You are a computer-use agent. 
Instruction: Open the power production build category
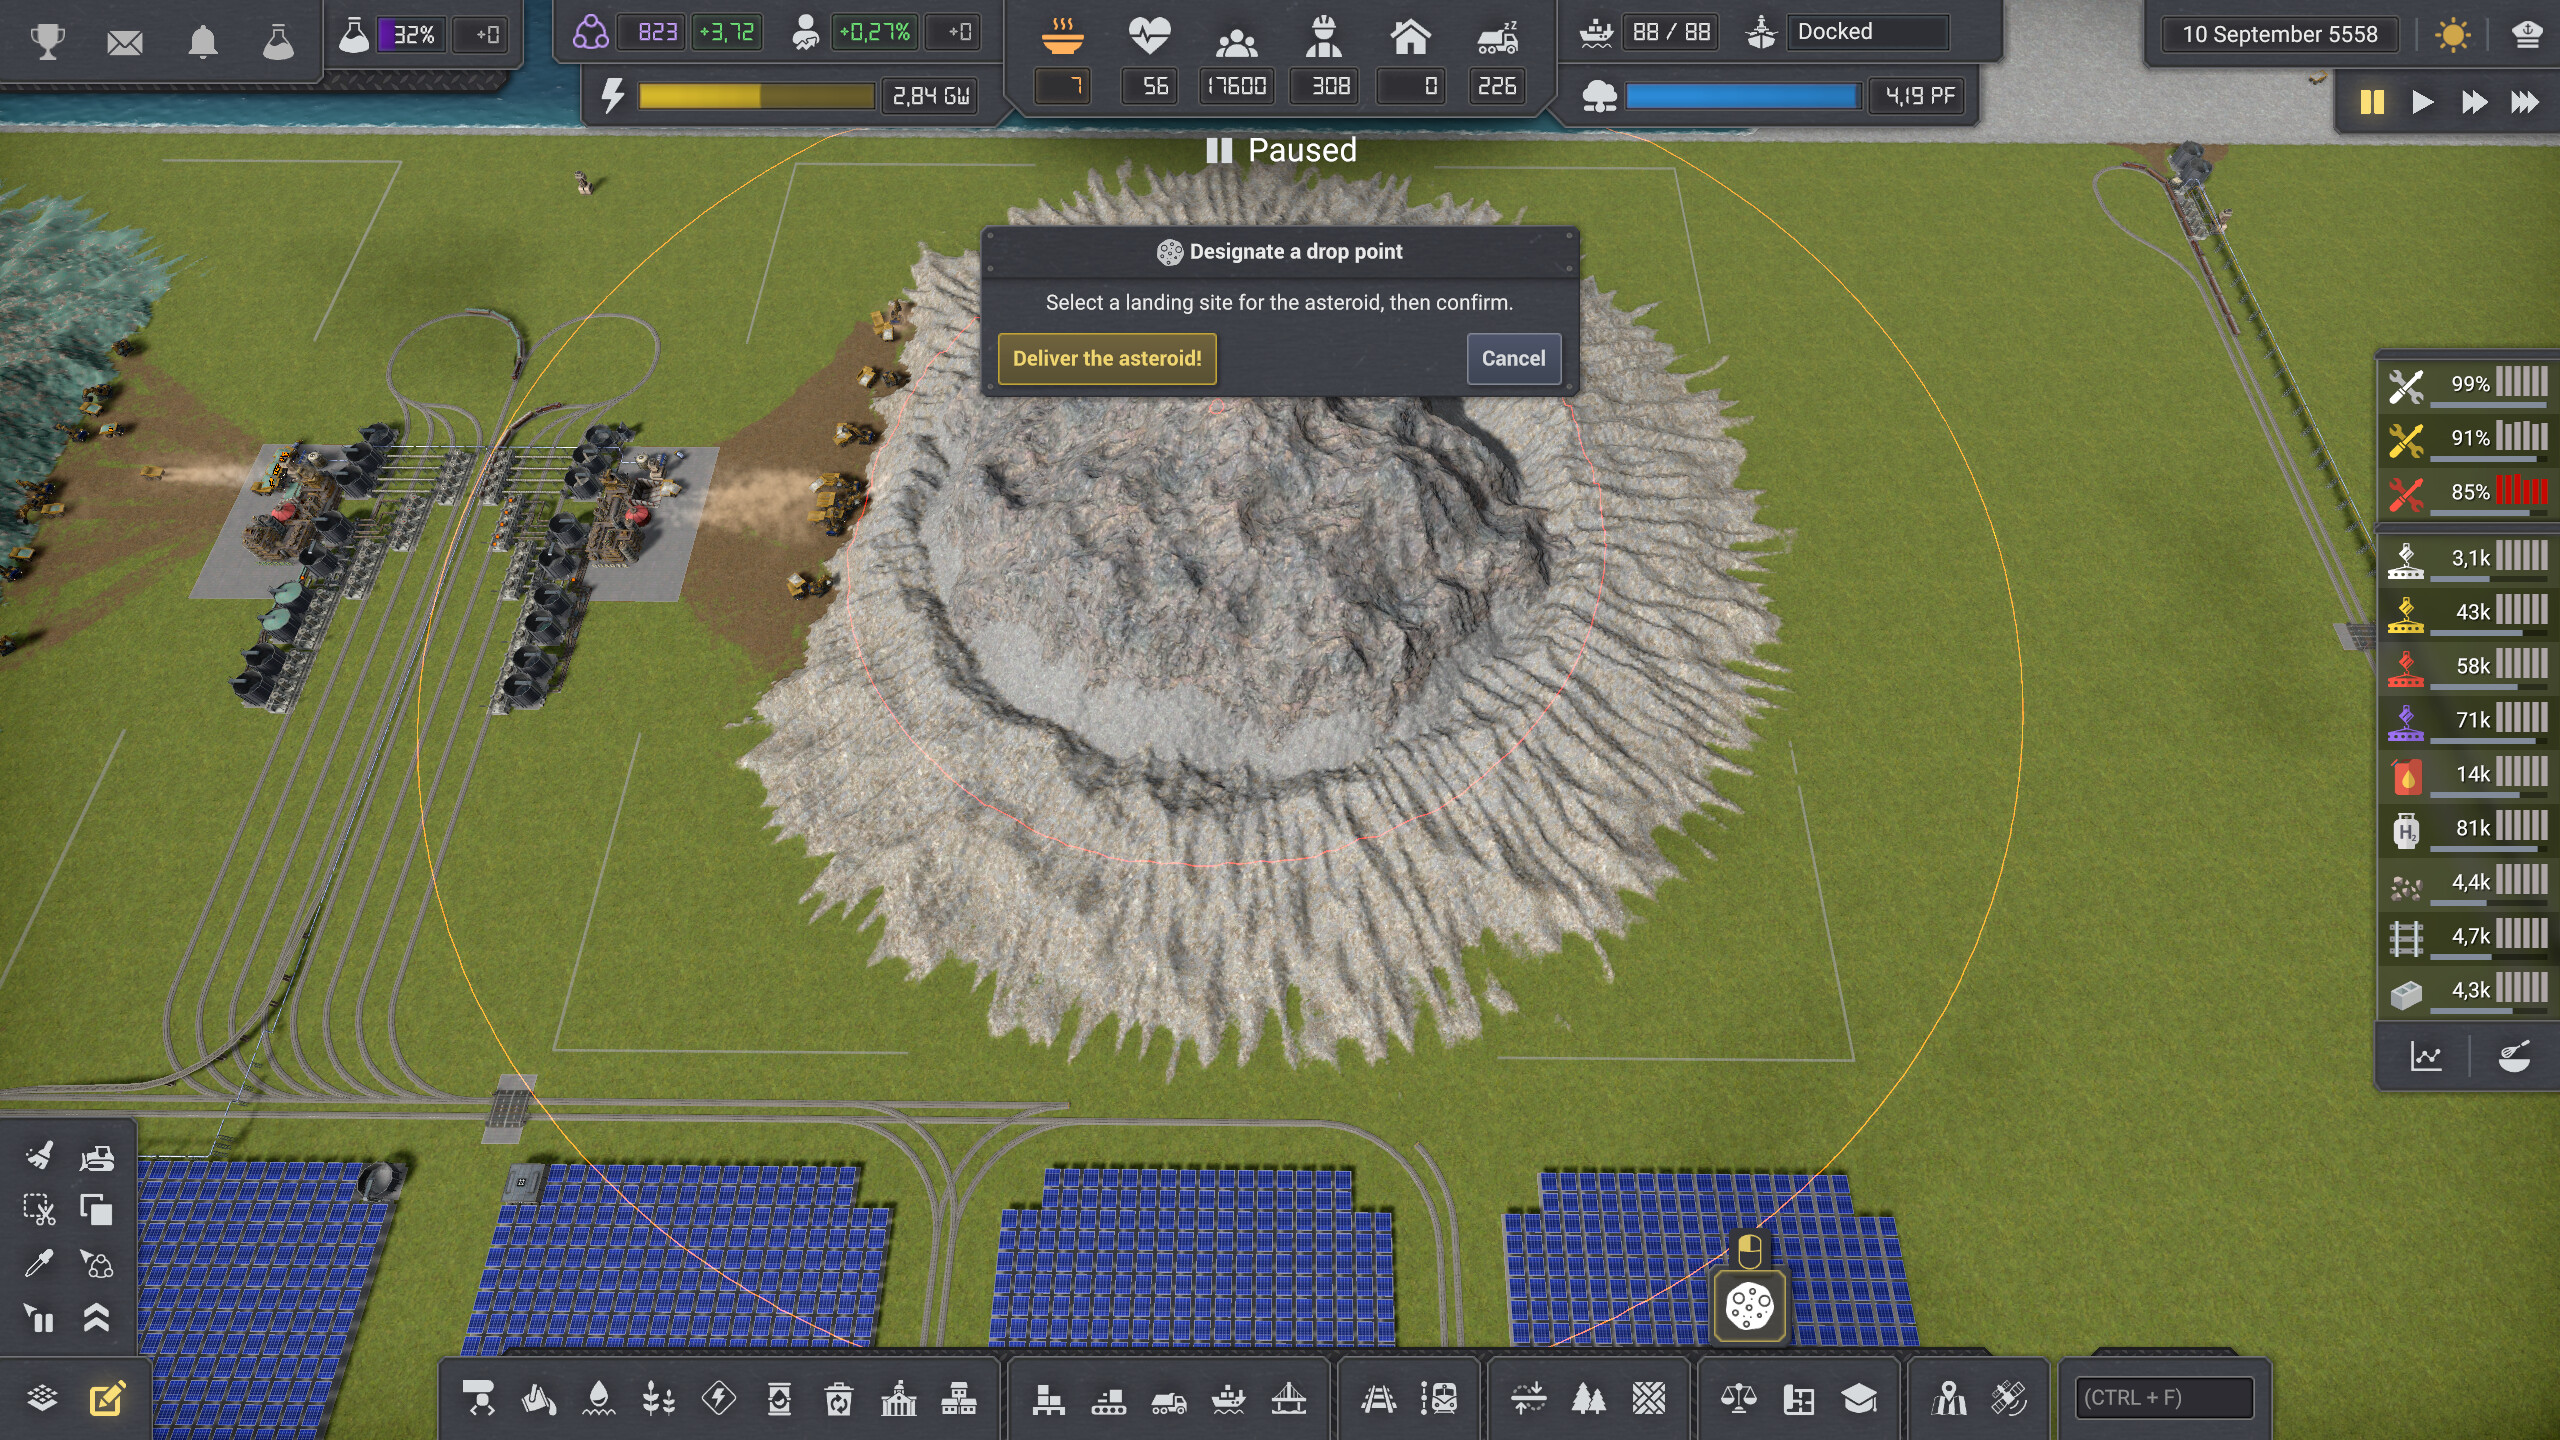(x=719, y=1398)
